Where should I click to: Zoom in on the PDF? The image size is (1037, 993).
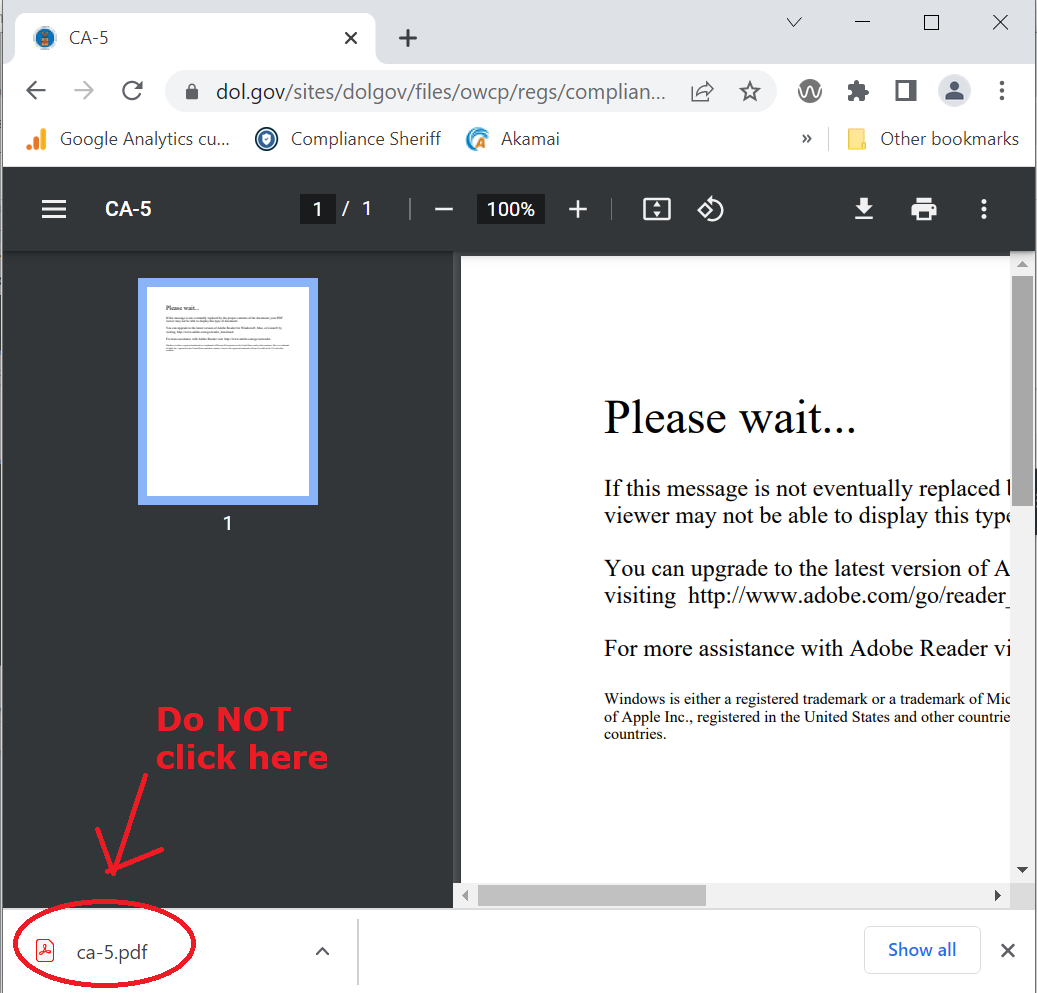pos(577,209)
